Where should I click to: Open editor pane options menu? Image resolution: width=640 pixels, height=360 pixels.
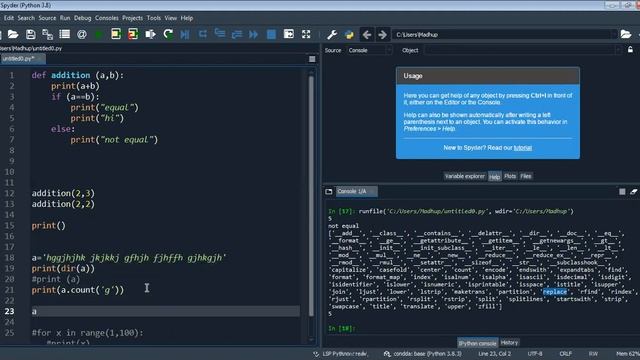[312, 59]
